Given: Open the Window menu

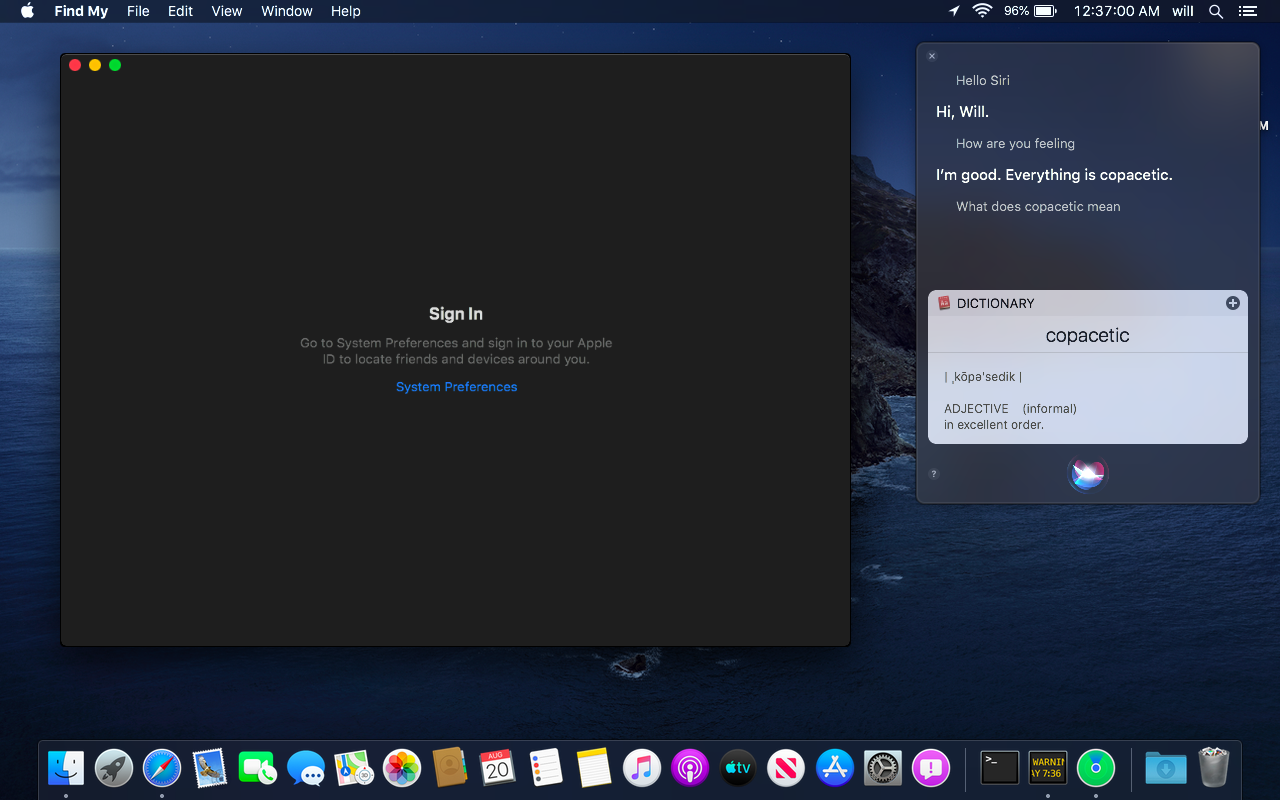Looking at the screenshot, I should coord(287,11).
